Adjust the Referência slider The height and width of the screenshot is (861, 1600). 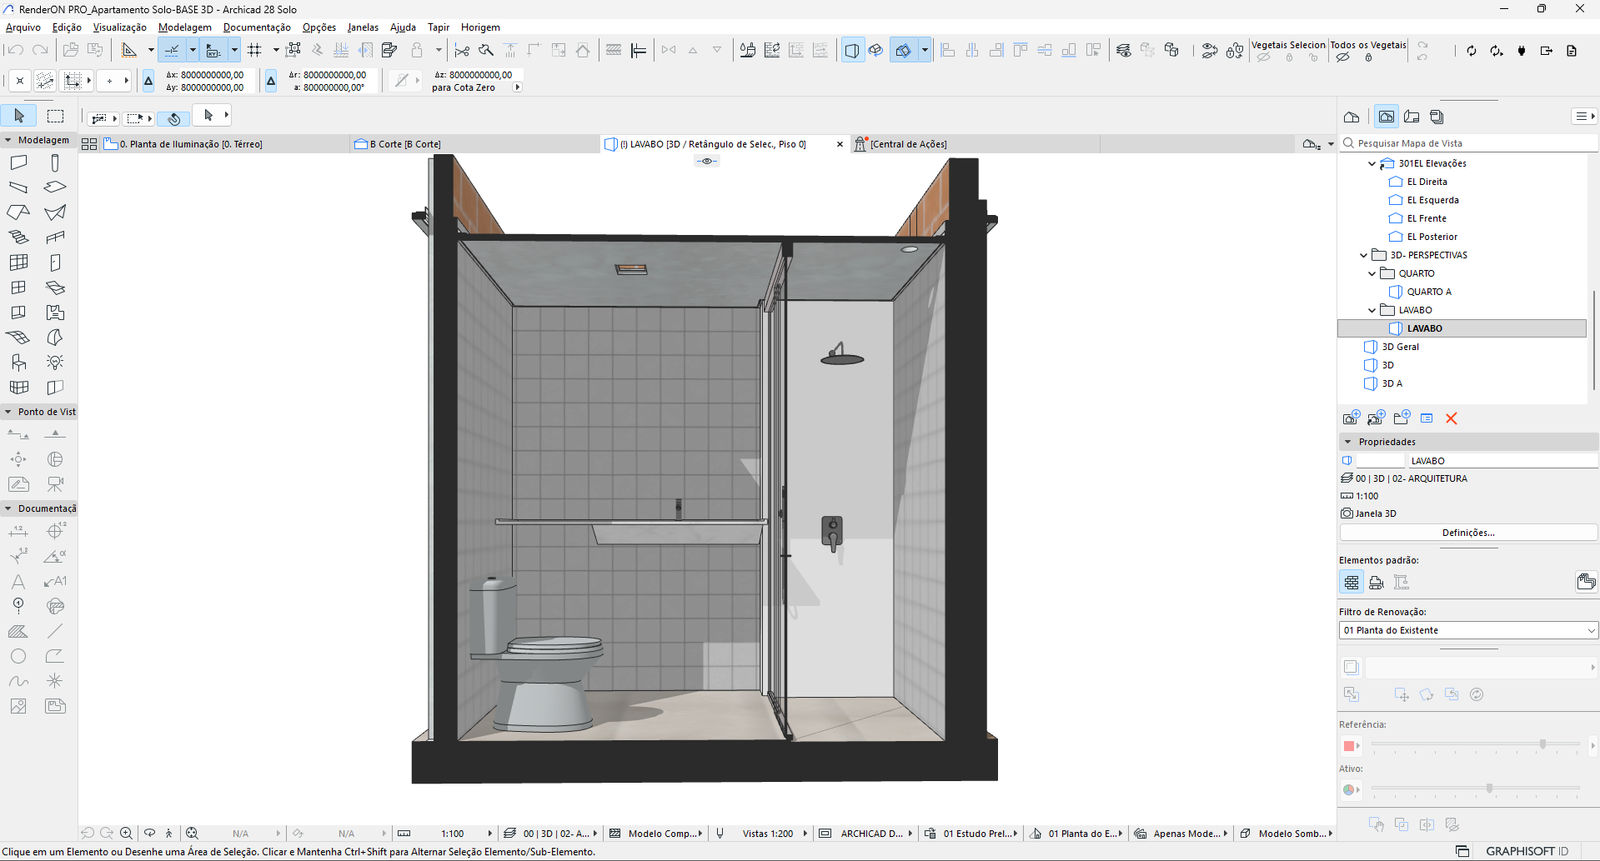tap(1543, 744)
